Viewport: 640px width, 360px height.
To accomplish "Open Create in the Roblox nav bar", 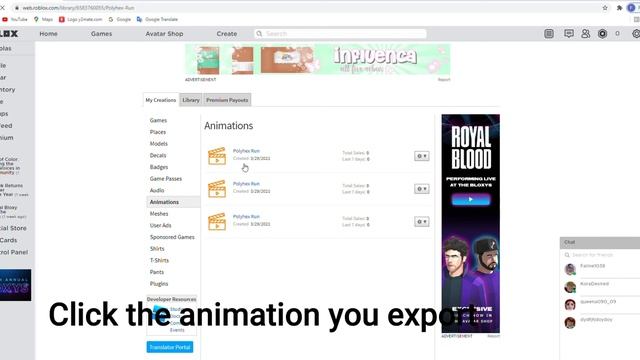I will pos(227,34).
